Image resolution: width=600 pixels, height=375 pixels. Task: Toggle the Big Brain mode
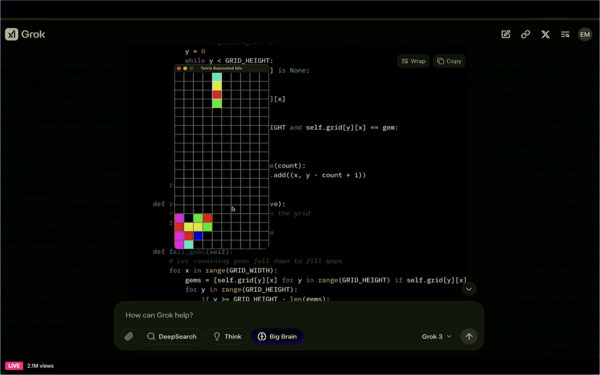pos(277,336)
